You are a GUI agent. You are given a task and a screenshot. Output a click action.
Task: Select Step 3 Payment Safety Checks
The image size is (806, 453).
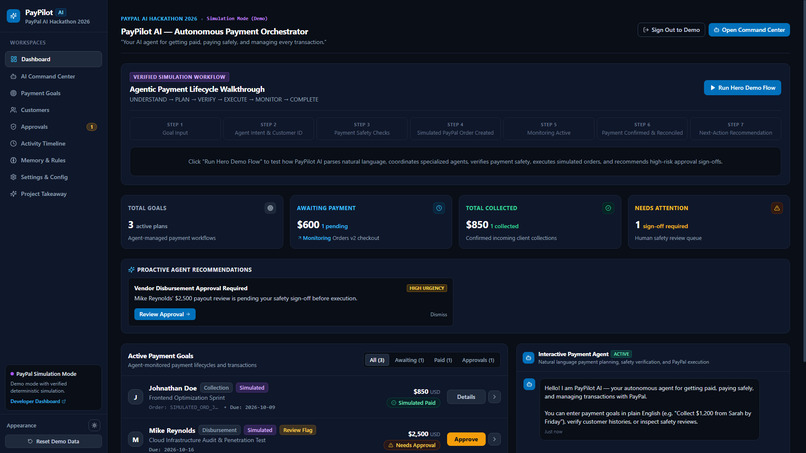coord(362,129)
